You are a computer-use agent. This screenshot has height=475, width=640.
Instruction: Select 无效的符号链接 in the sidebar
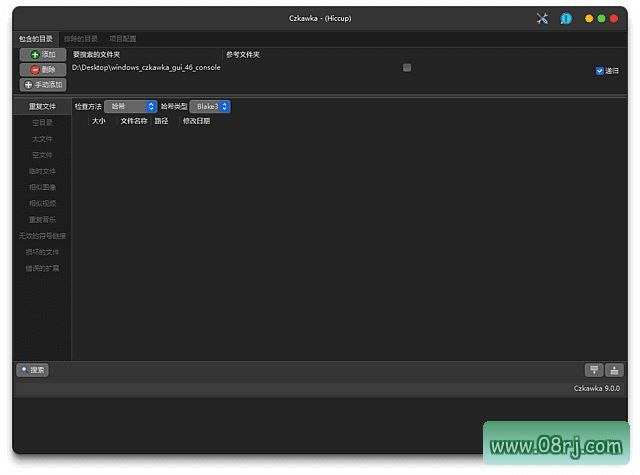click(x=42, y=236)
